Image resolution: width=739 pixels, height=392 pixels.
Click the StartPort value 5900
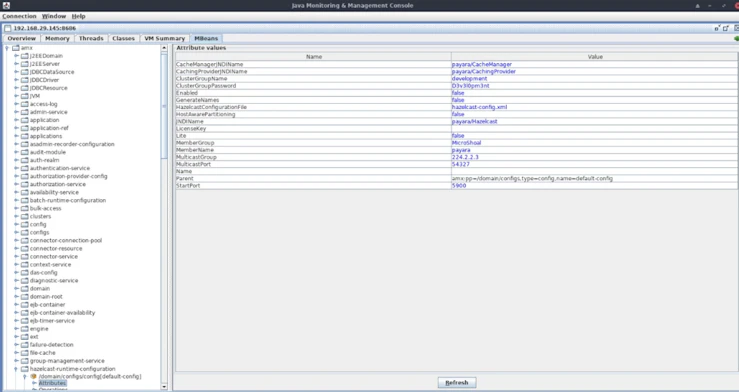pos(459,186)
